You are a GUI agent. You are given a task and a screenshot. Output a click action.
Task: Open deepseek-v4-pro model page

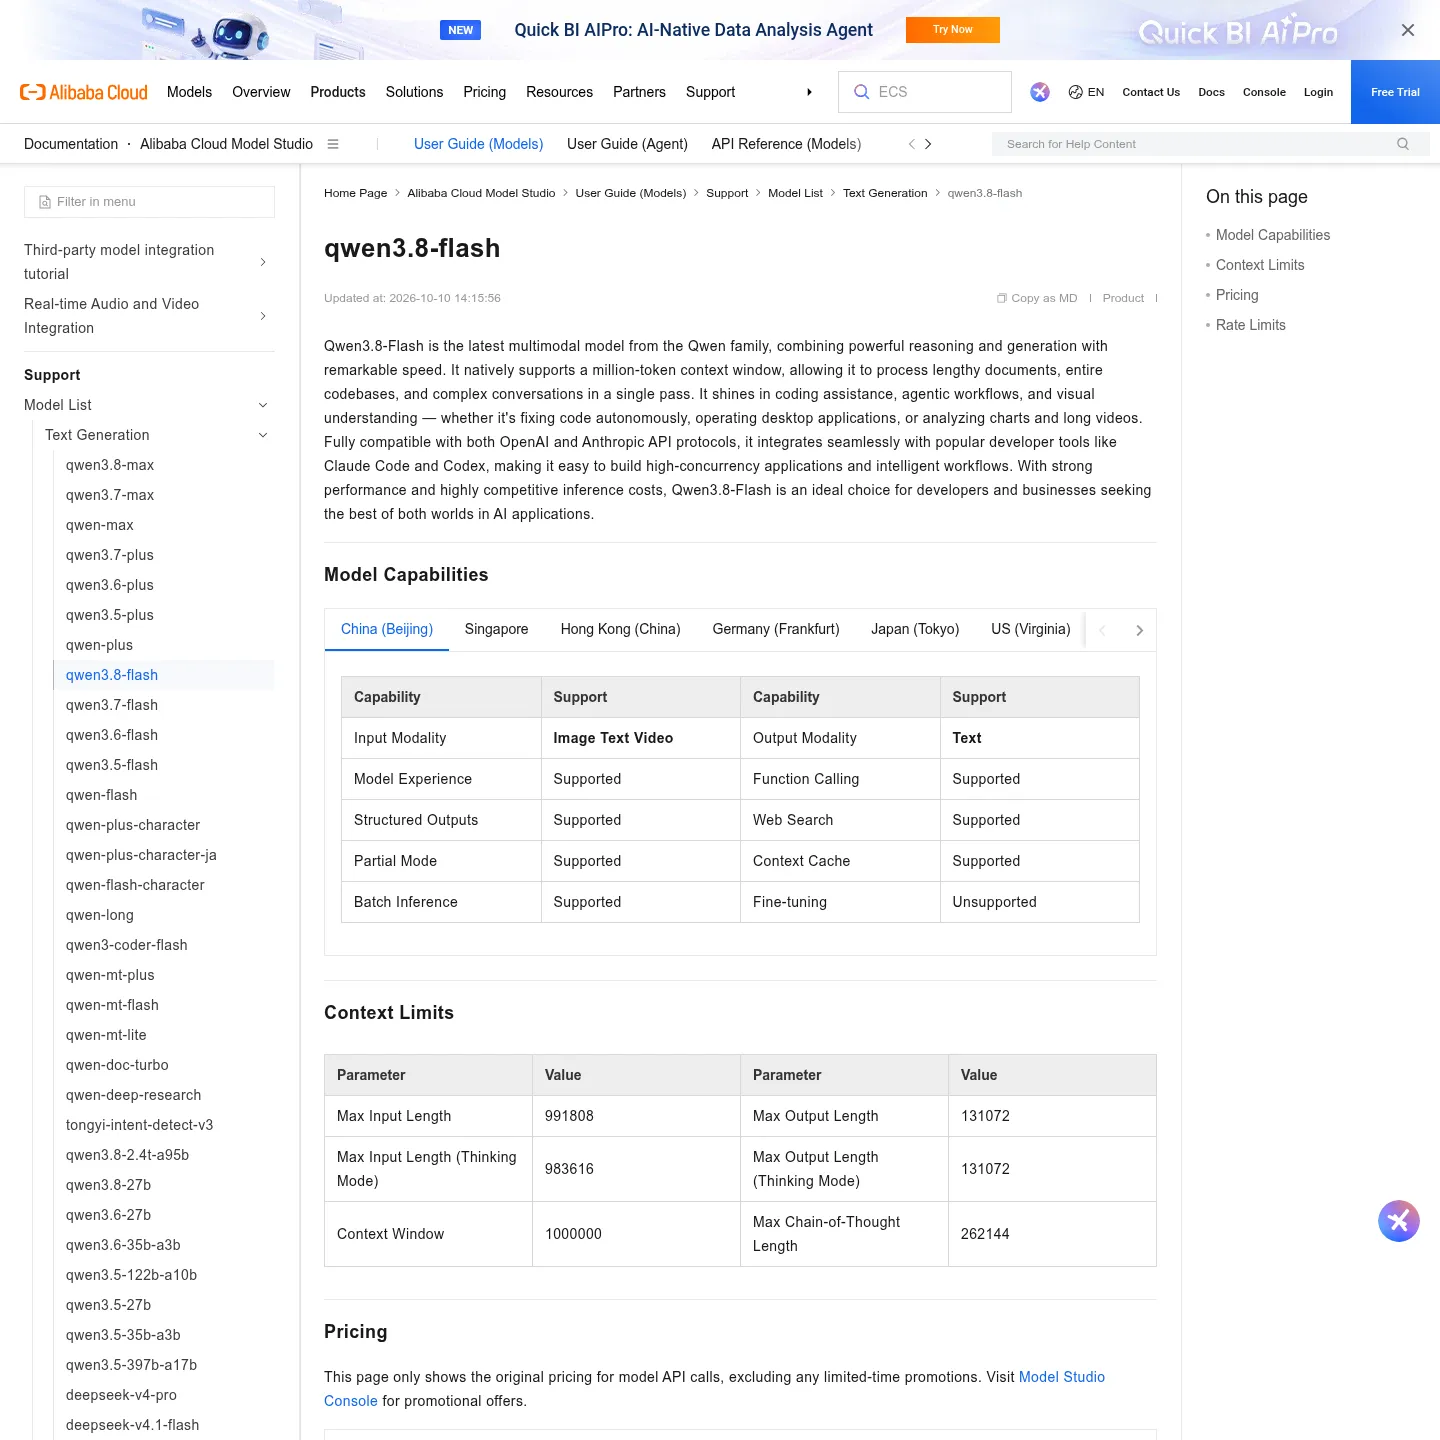coord(121,1395)
